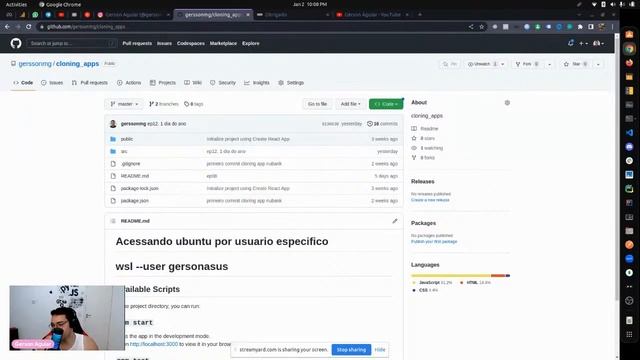Open the Chrome extensions puzzle icon
This screenshot has height=360, width=640.
[x=580, y=27]
